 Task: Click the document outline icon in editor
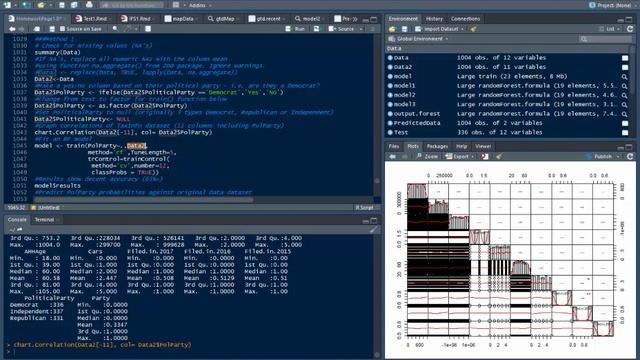pos(372,29)
